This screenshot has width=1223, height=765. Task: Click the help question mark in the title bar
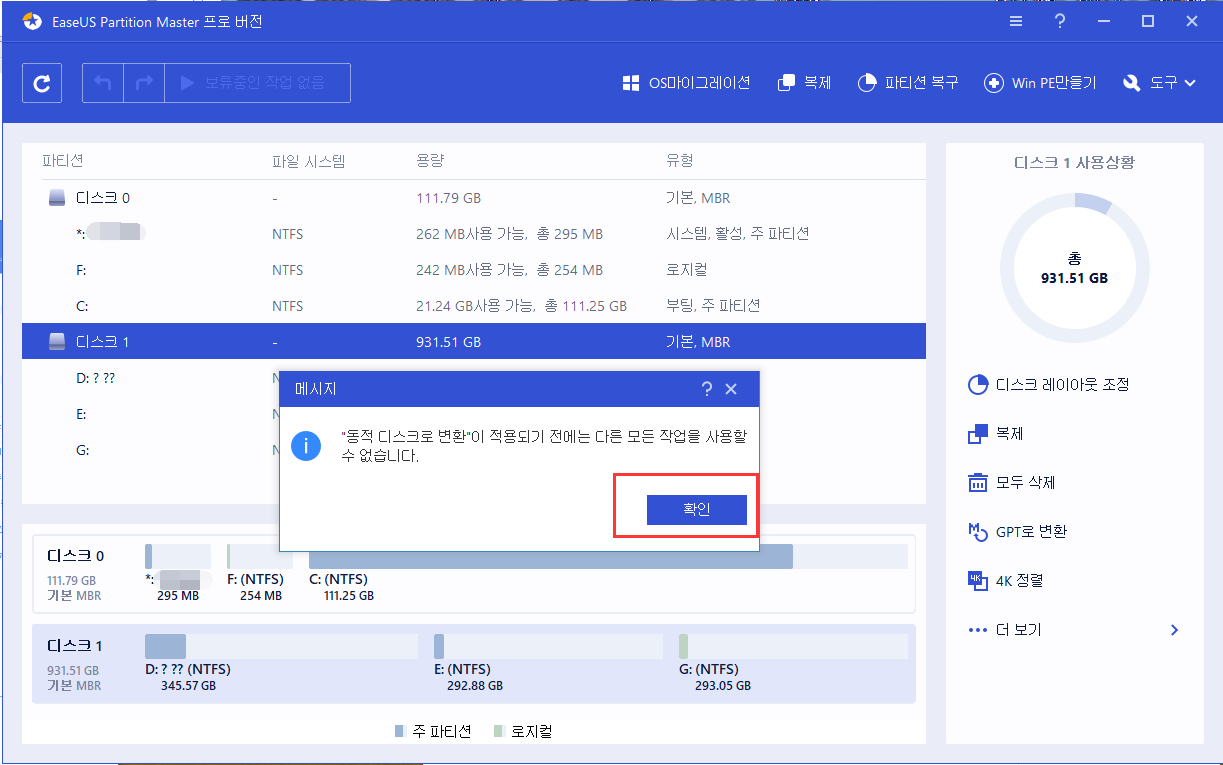click(x=1059, y=20)
